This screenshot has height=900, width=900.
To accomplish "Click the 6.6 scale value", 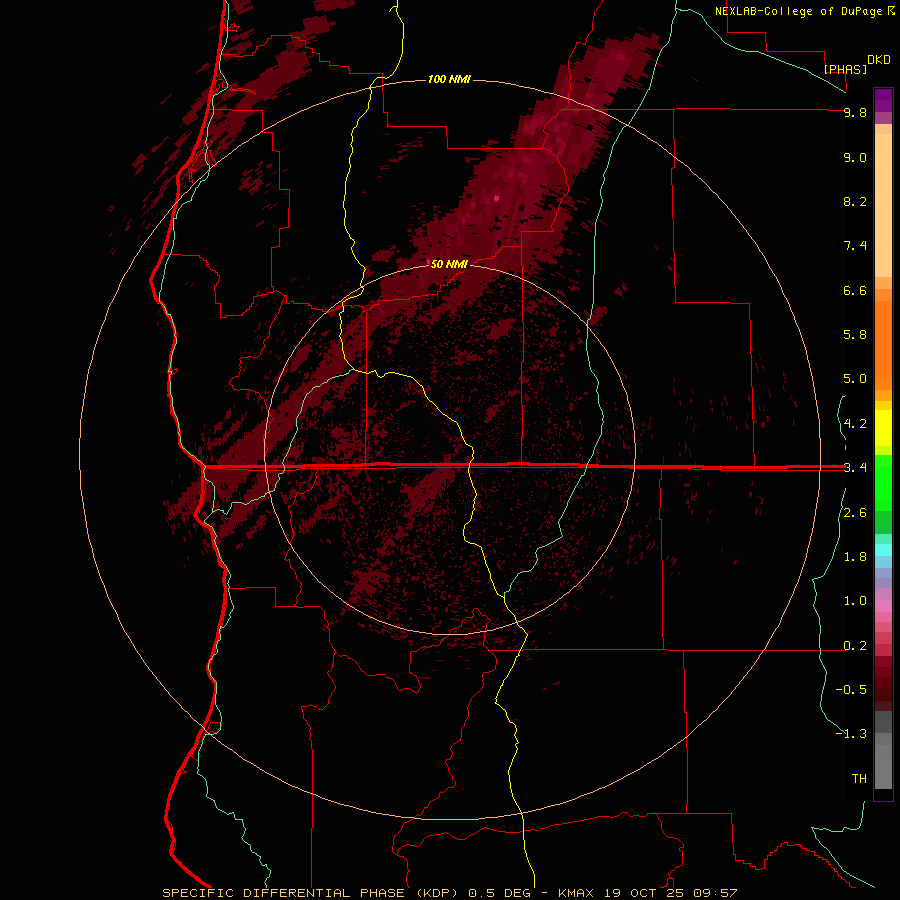I will (855, 290).
